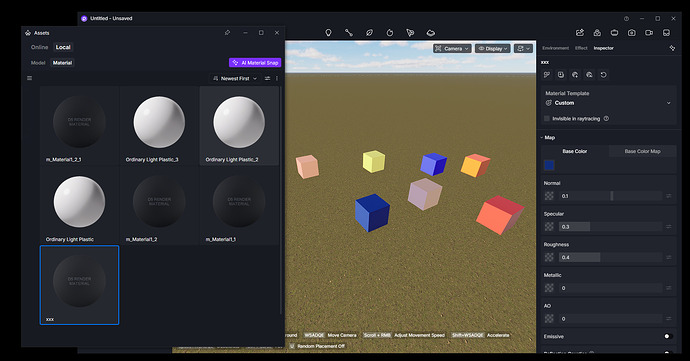Select the Model tab in Assets

point(38,63)
